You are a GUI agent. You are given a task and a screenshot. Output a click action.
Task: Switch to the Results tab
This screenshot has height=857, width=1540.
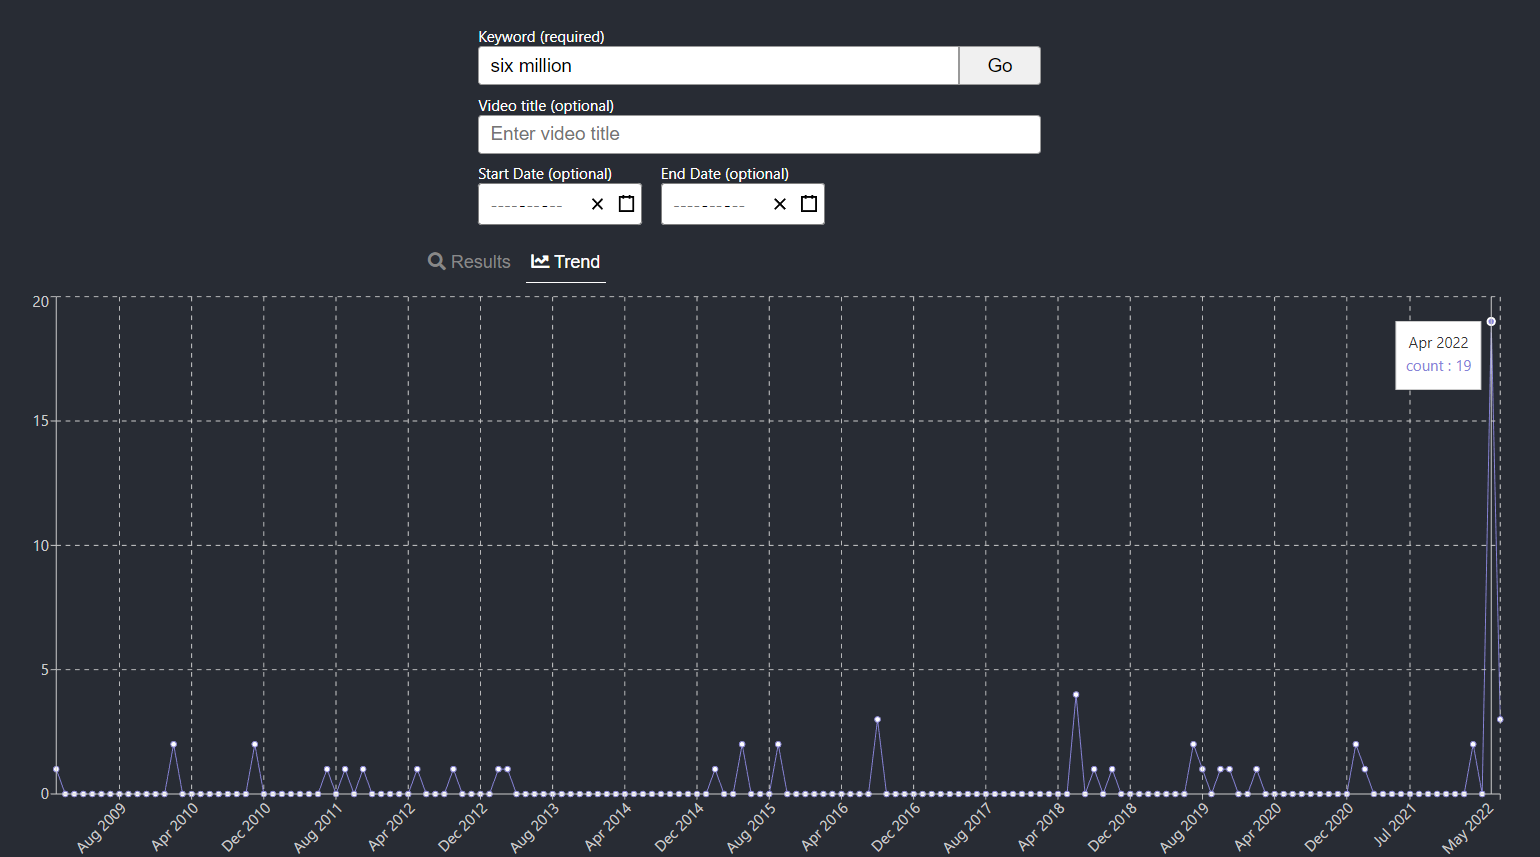click(x=469, y=262)
